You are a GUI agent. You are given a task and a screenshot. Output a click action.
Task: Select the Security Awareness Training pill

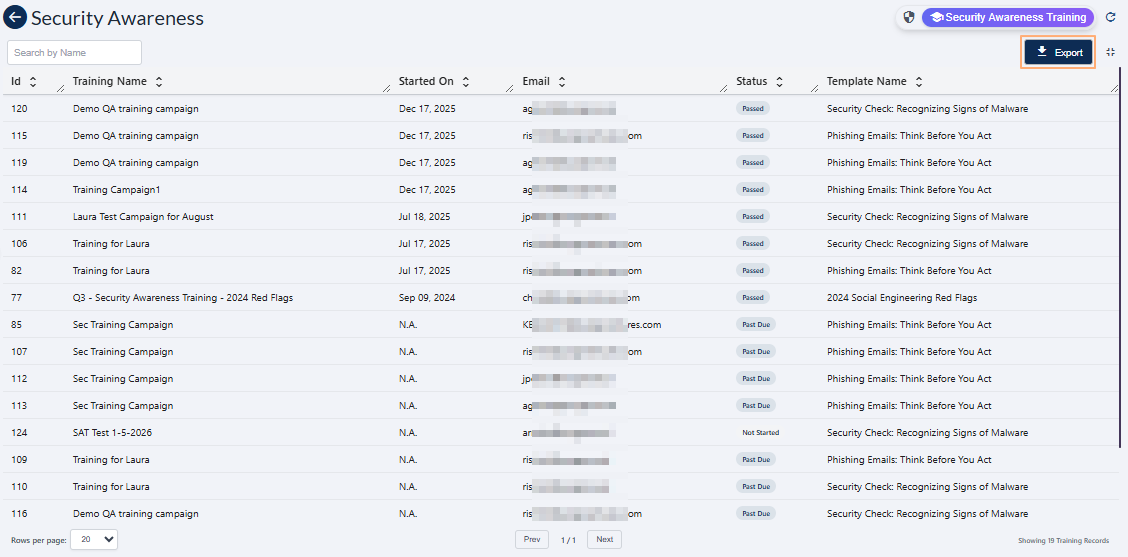point(1007,17)
